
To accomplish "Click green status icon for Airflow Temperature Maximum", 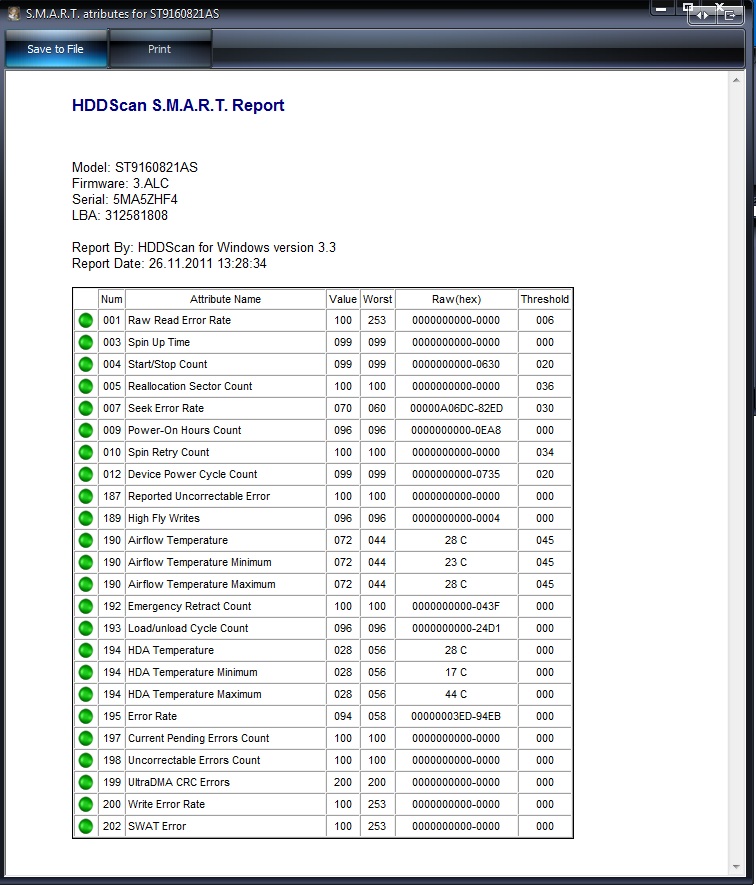I will [x=86, y=585].
